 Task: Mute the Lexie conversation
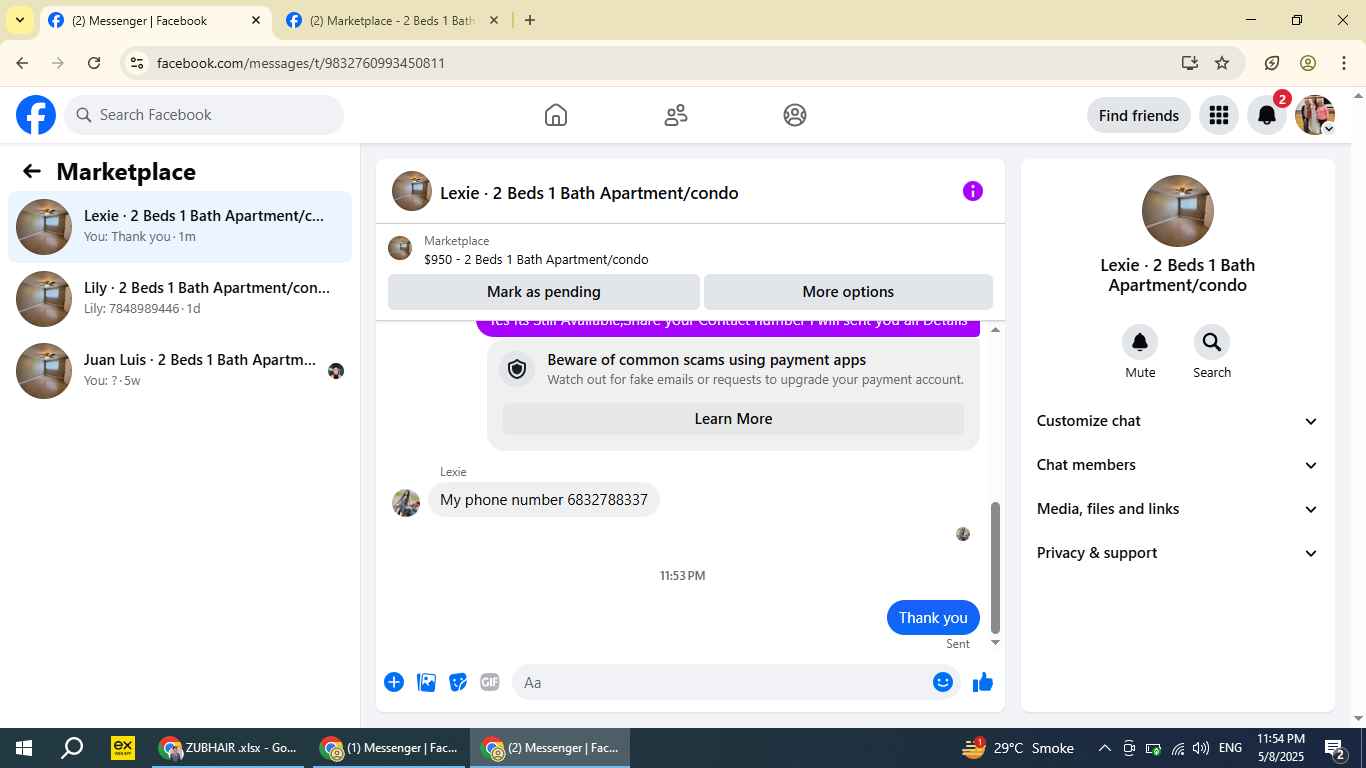click(x=1140, y=343)
